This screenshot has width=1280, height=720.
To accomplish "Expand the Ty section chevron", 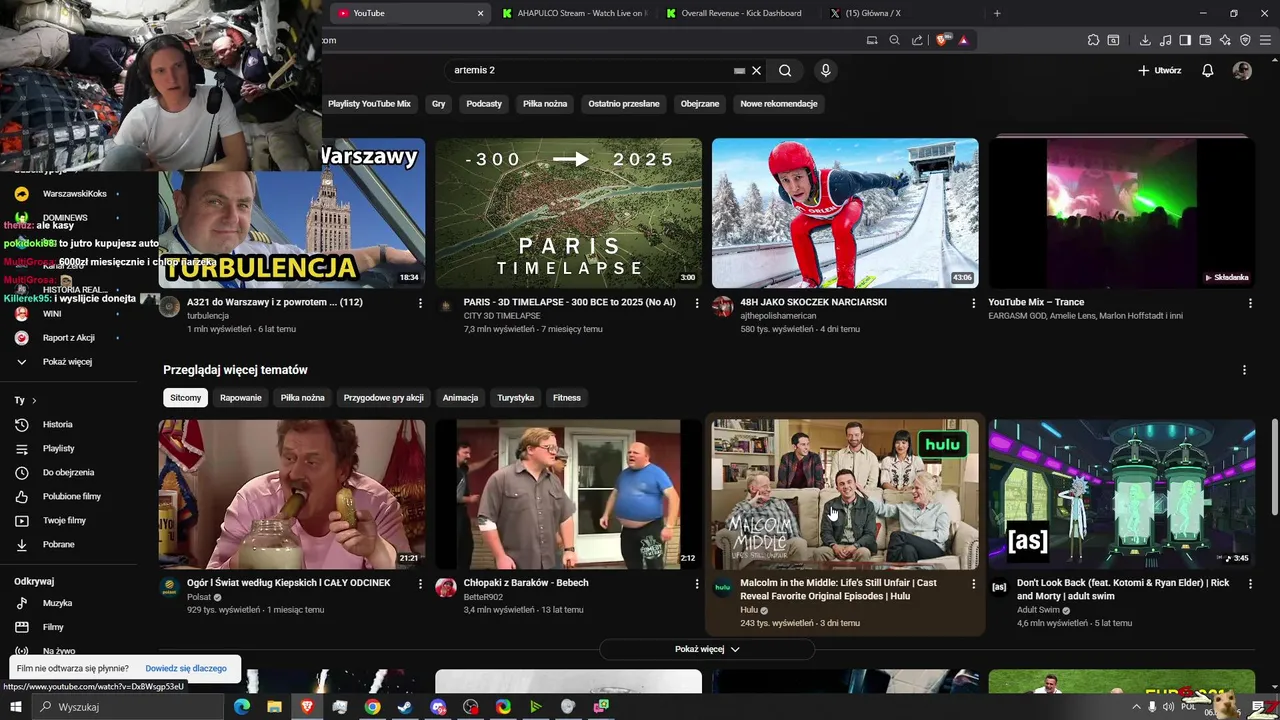I will pos(34,400).
